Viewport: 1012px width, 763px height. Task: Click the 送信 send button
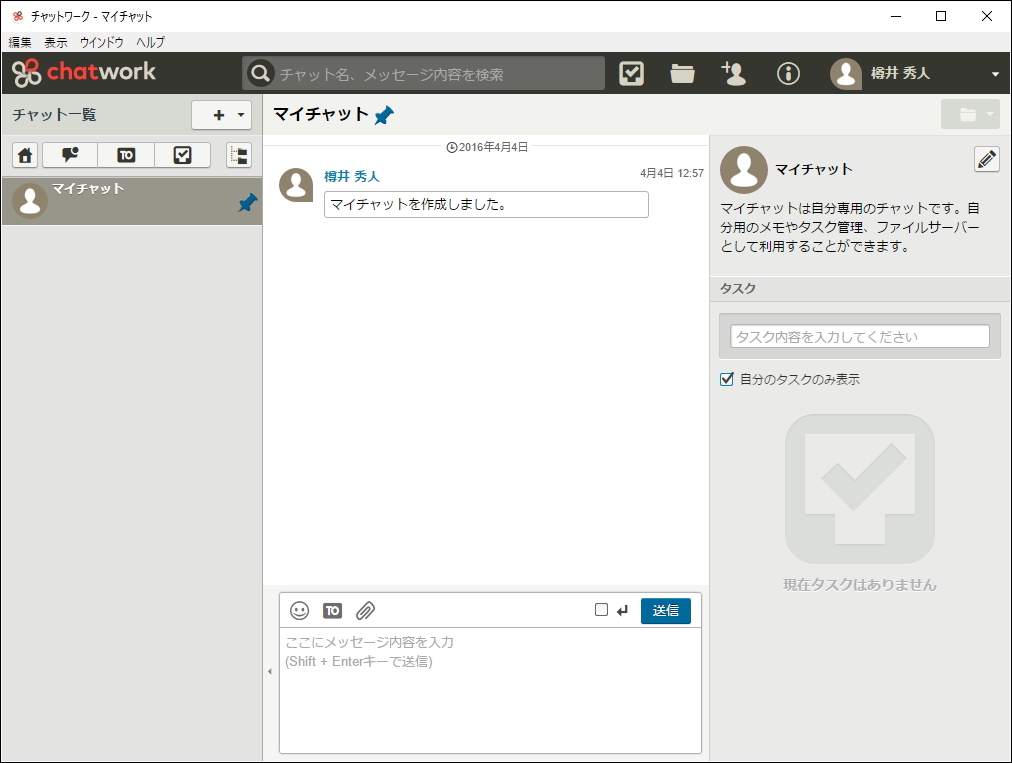click(x=666, y=610)
